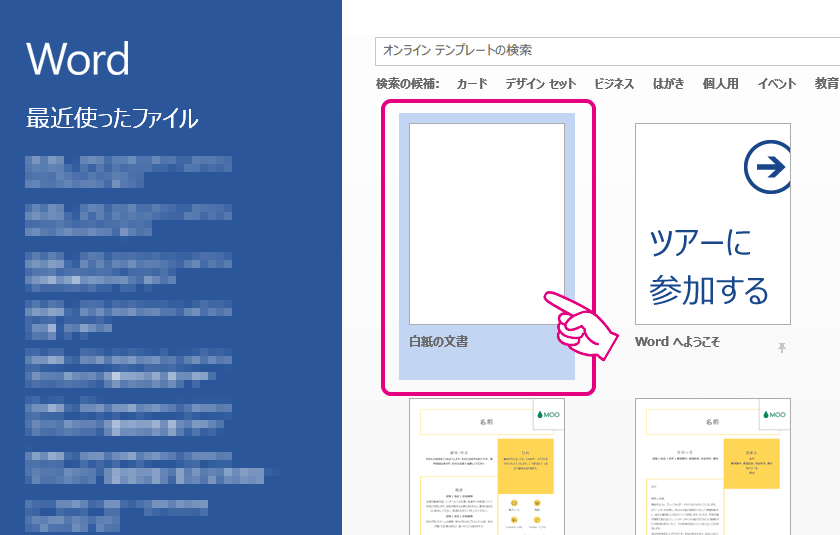Select the 個人用 search suggestion

721,84
